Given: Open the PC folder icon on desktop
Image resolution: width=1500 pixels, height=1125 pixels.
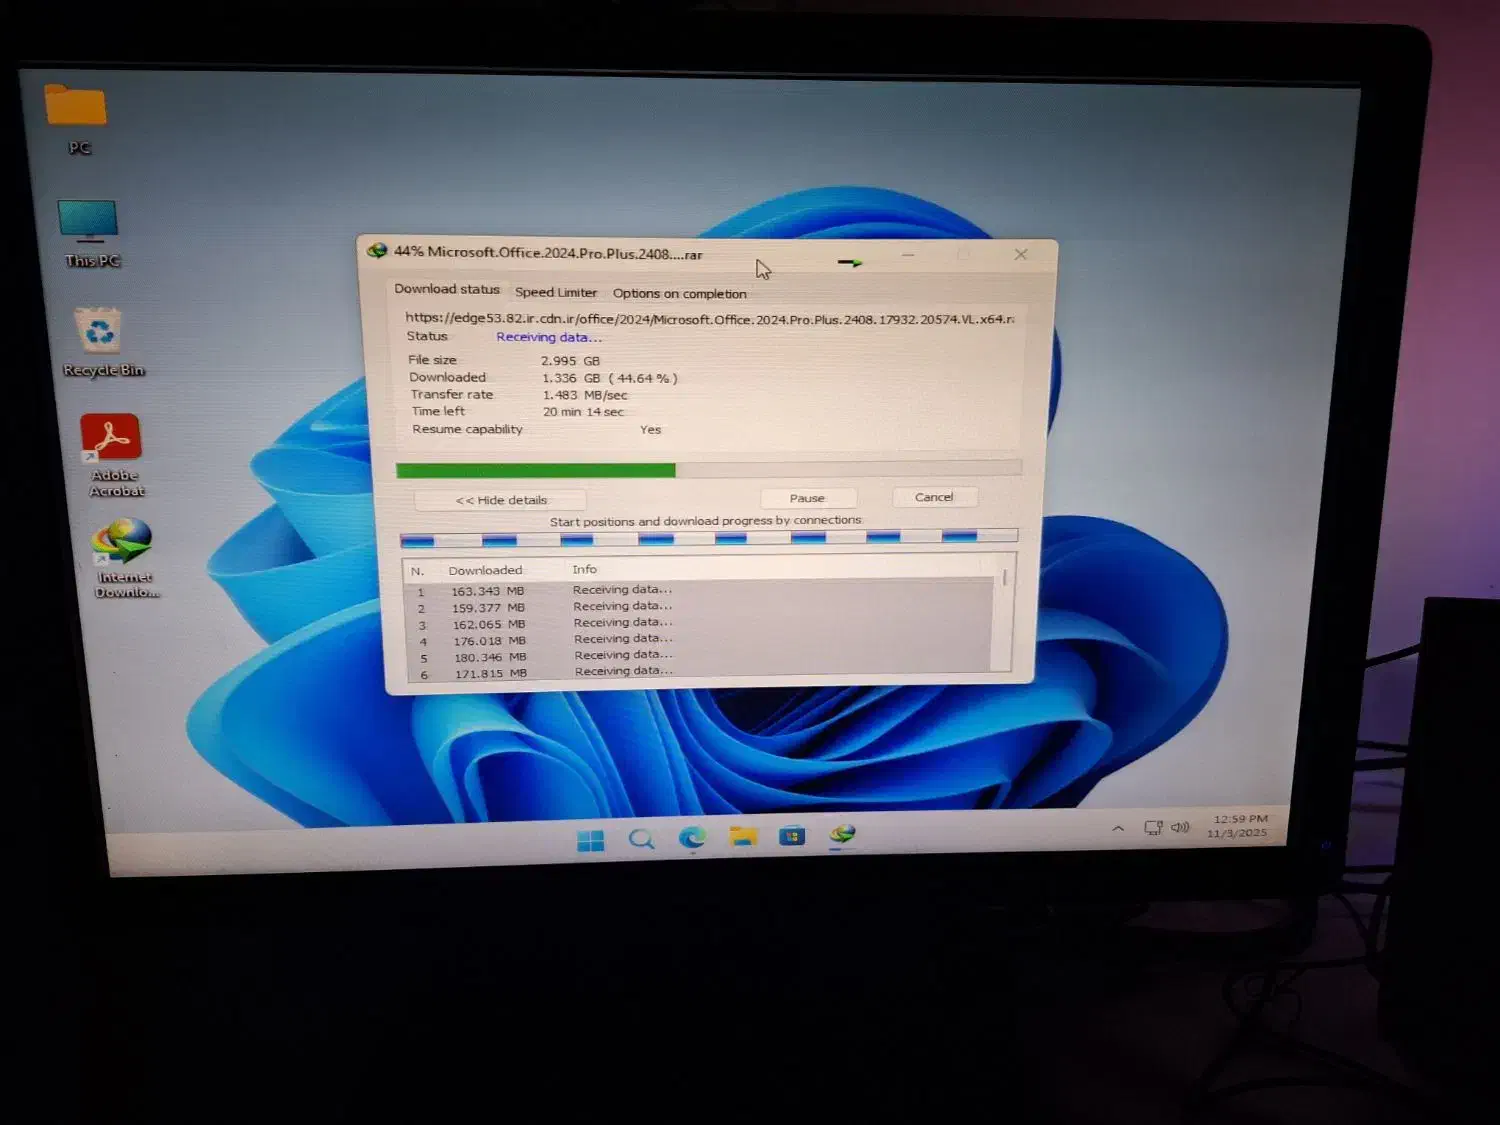Looking at the screenshot, I should [75, 107].
